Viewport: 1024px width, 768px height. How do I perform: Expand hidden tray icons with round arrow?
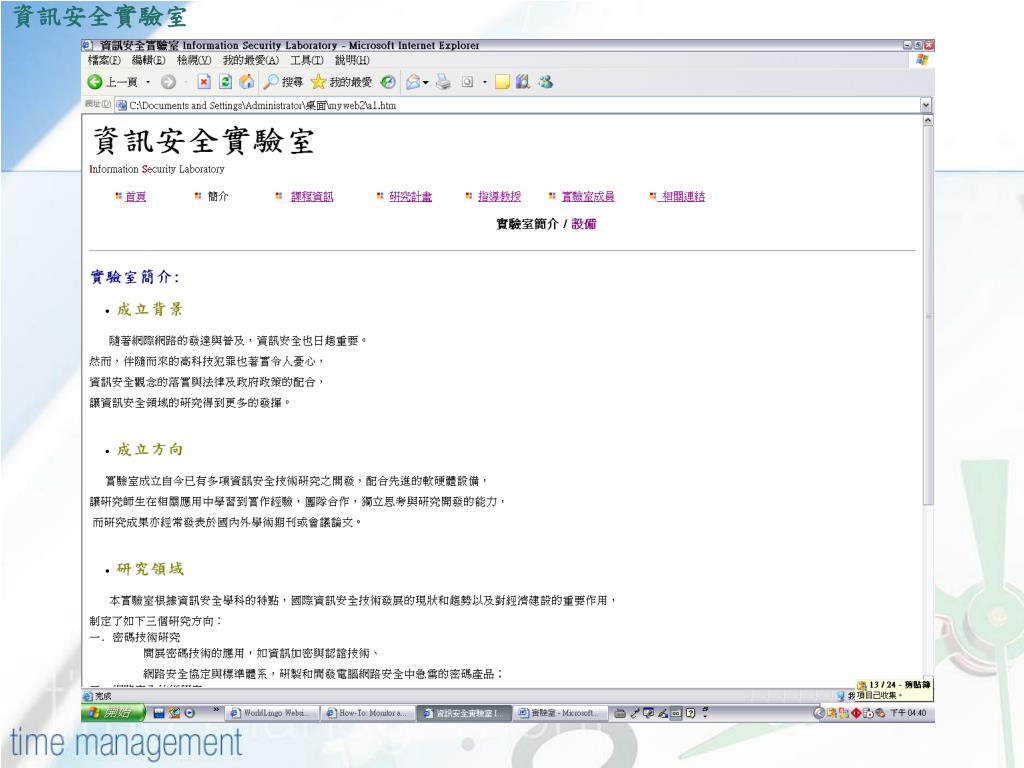(x=819, y=713)
